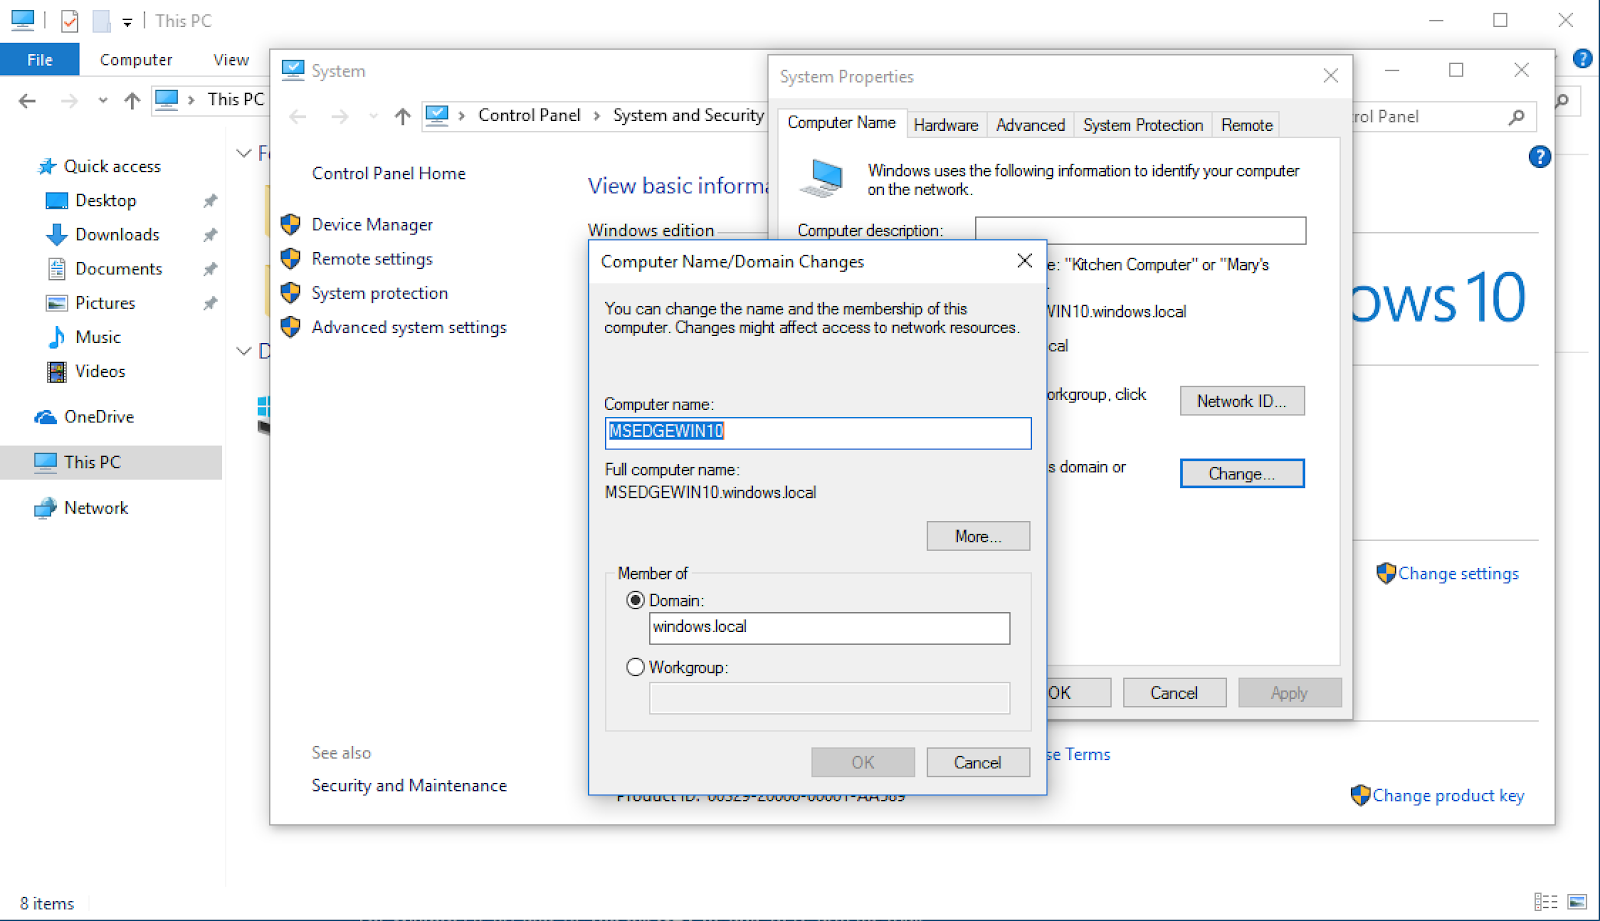Open Videos folder in sidebar

pyautogui.click(x=100, y=371)
